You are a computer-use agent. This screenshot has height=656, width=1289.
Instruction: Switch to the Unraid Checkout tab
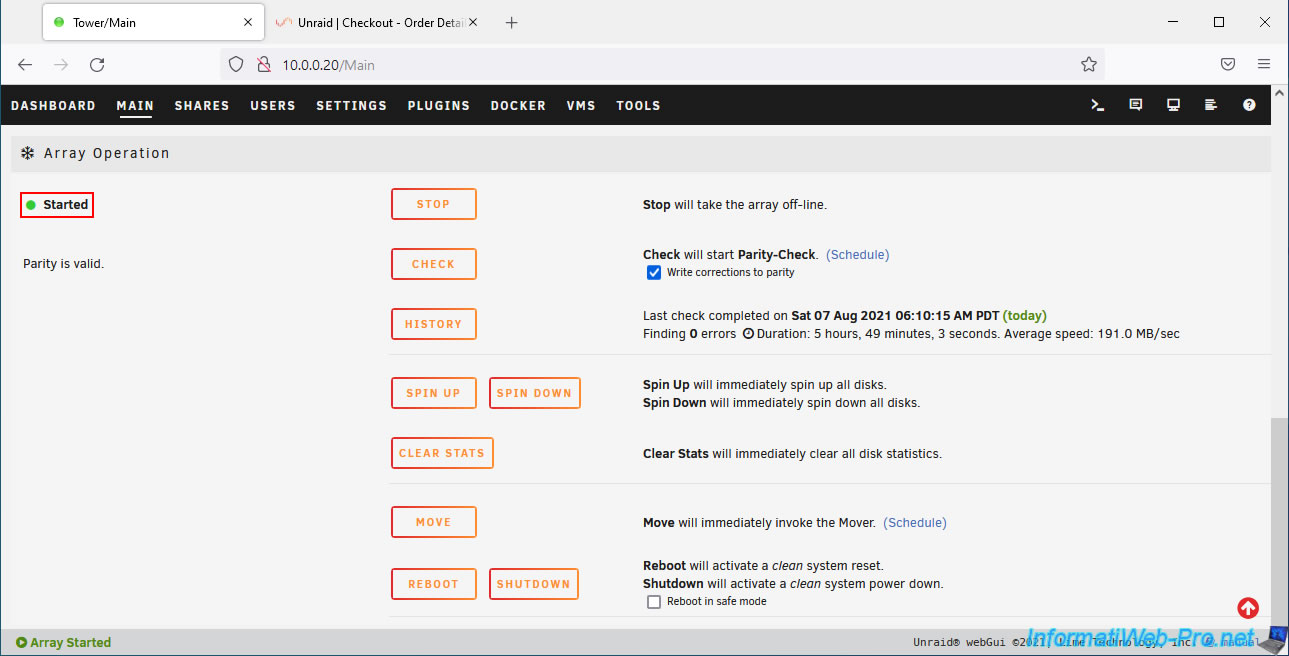(378, 22)
